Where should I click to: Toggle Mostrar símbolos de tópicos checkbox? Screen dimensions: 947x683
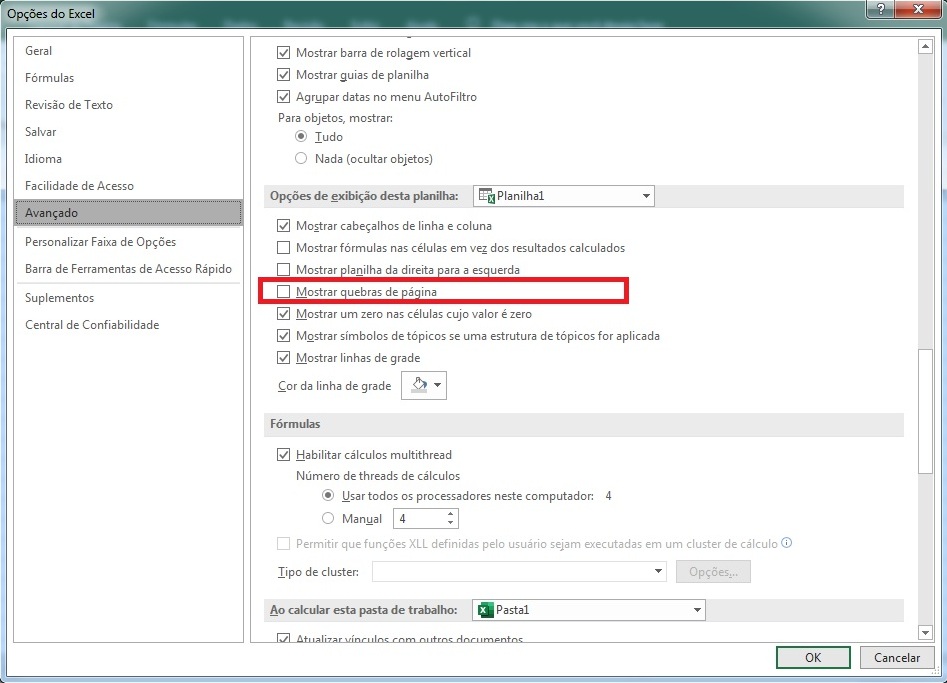(x=283, y=336)
